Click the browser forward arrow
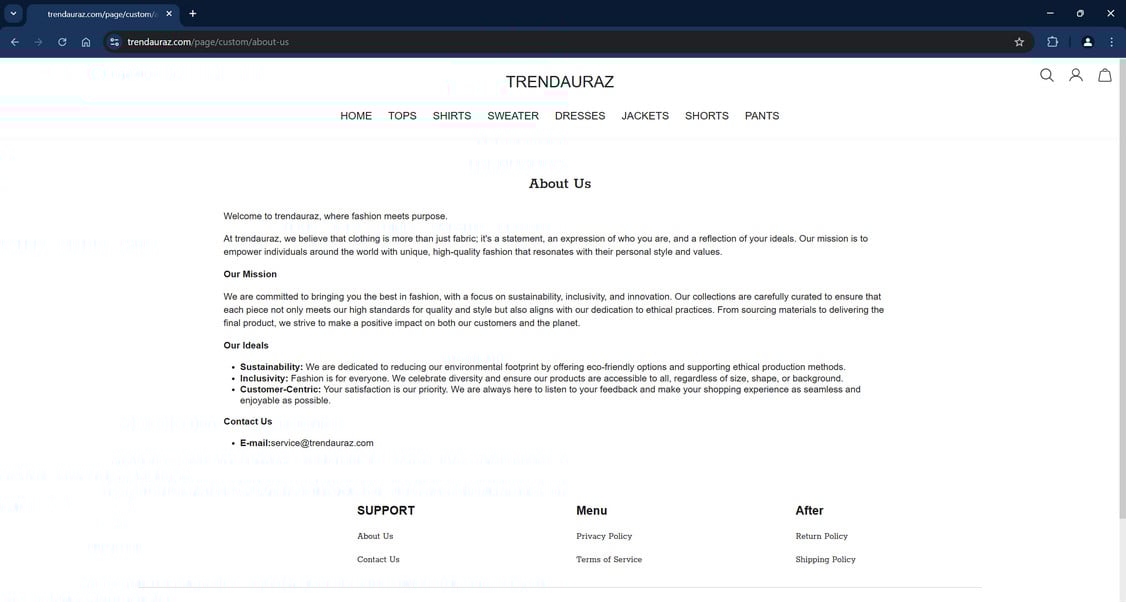 pyautogui.click(x=38, y=42)
